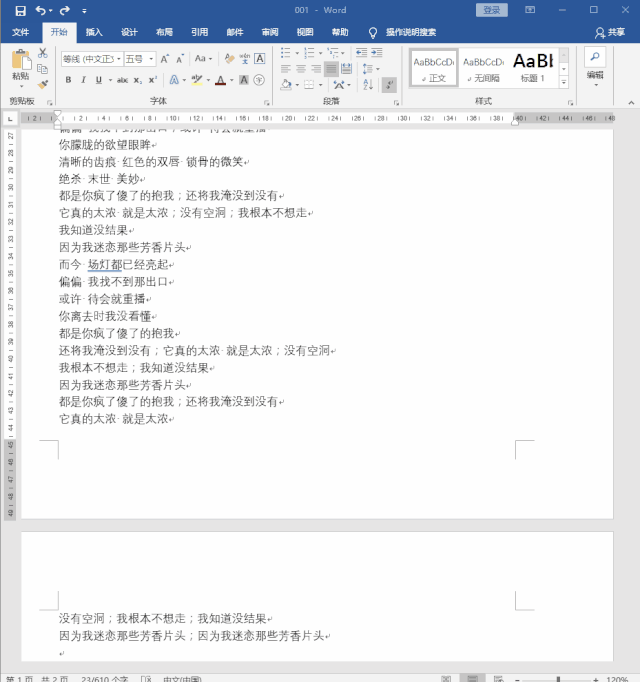This screenshot has width=640, height=682.
Task: Decrease font size with the smaller A
Action: (180, 59)
